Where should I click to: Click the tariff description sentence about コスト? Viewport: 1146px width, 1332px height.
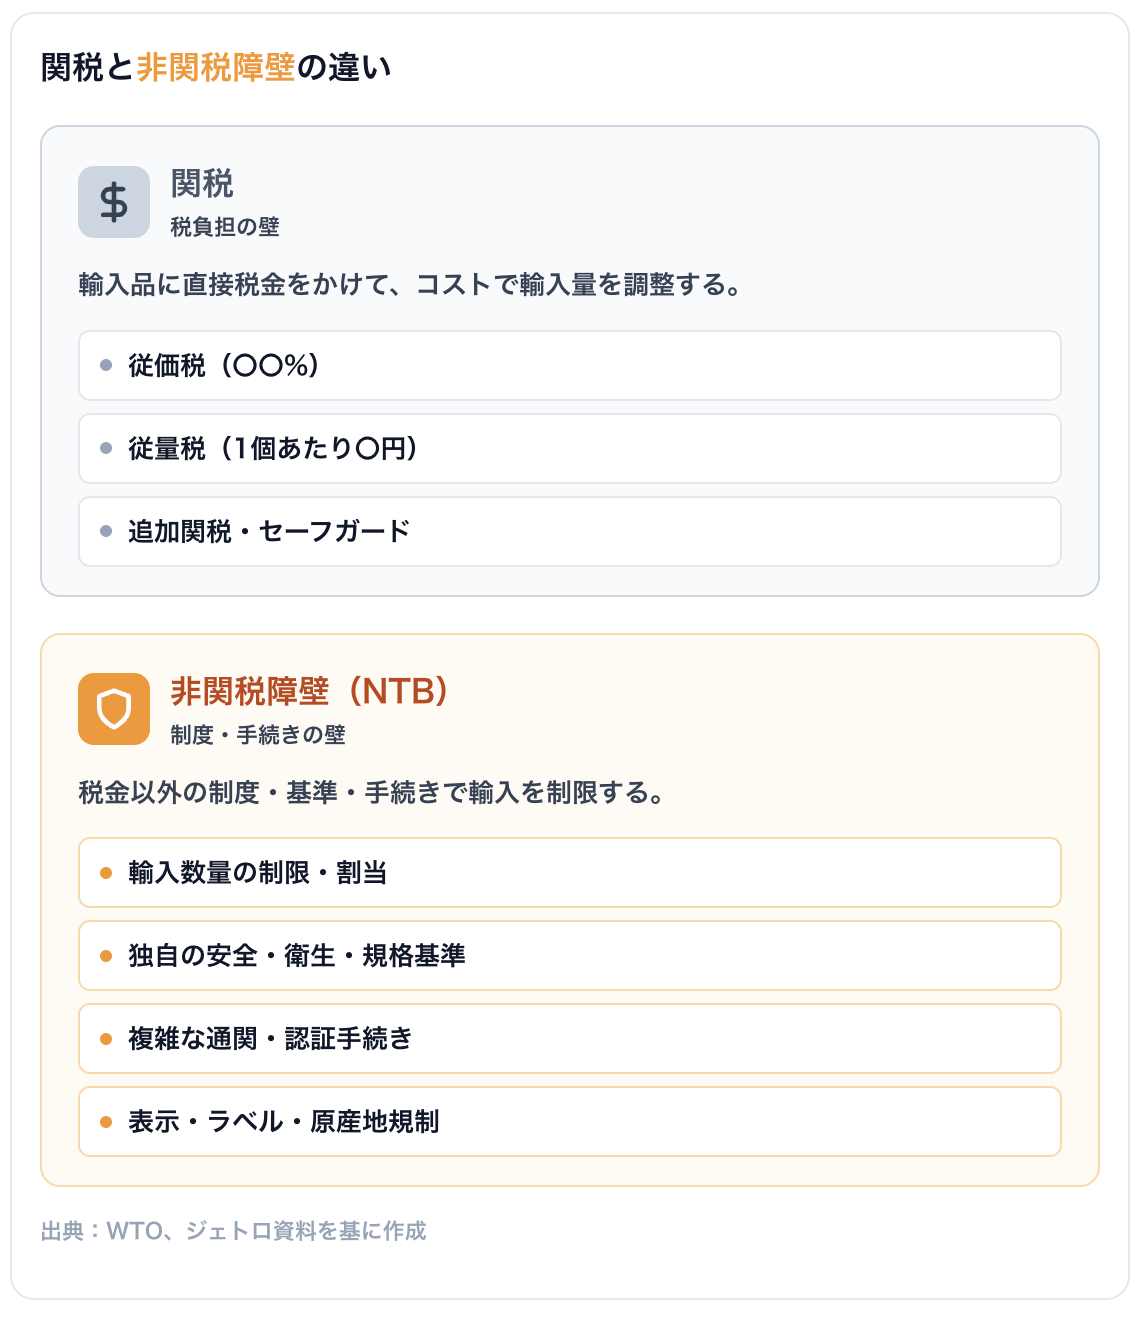[x=411, y=285]
